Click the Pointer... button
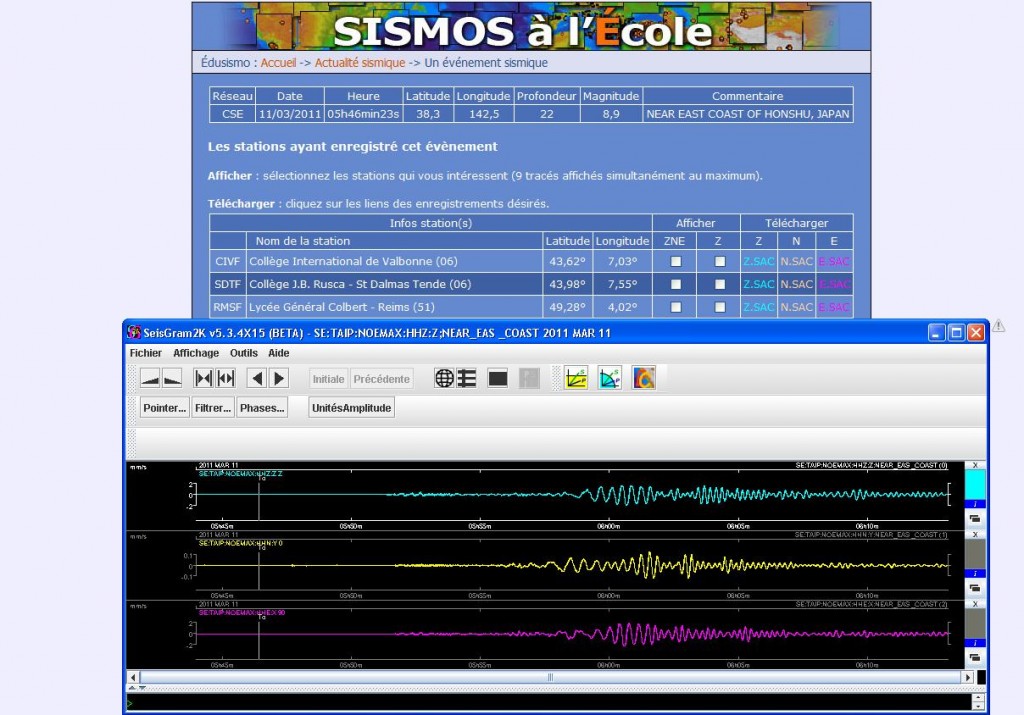This screenshot has height=715, width=1024. [x=165, y=408]
